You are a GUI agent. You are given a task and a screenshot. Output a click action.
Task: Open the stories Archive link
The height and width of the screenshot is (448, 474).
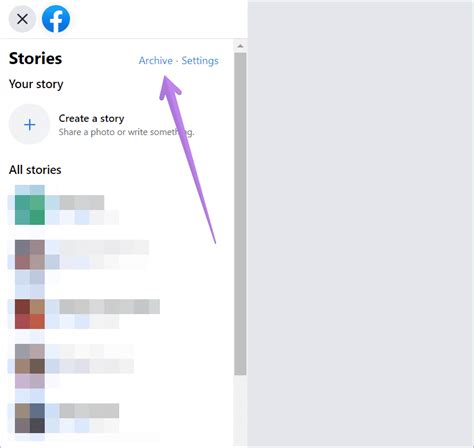[x=156, y=61]
